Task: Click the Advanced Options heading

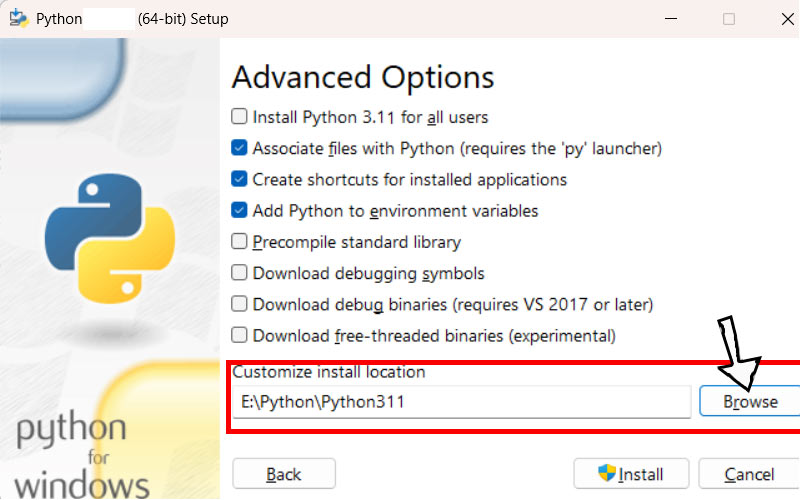Action: click(363, 77)
